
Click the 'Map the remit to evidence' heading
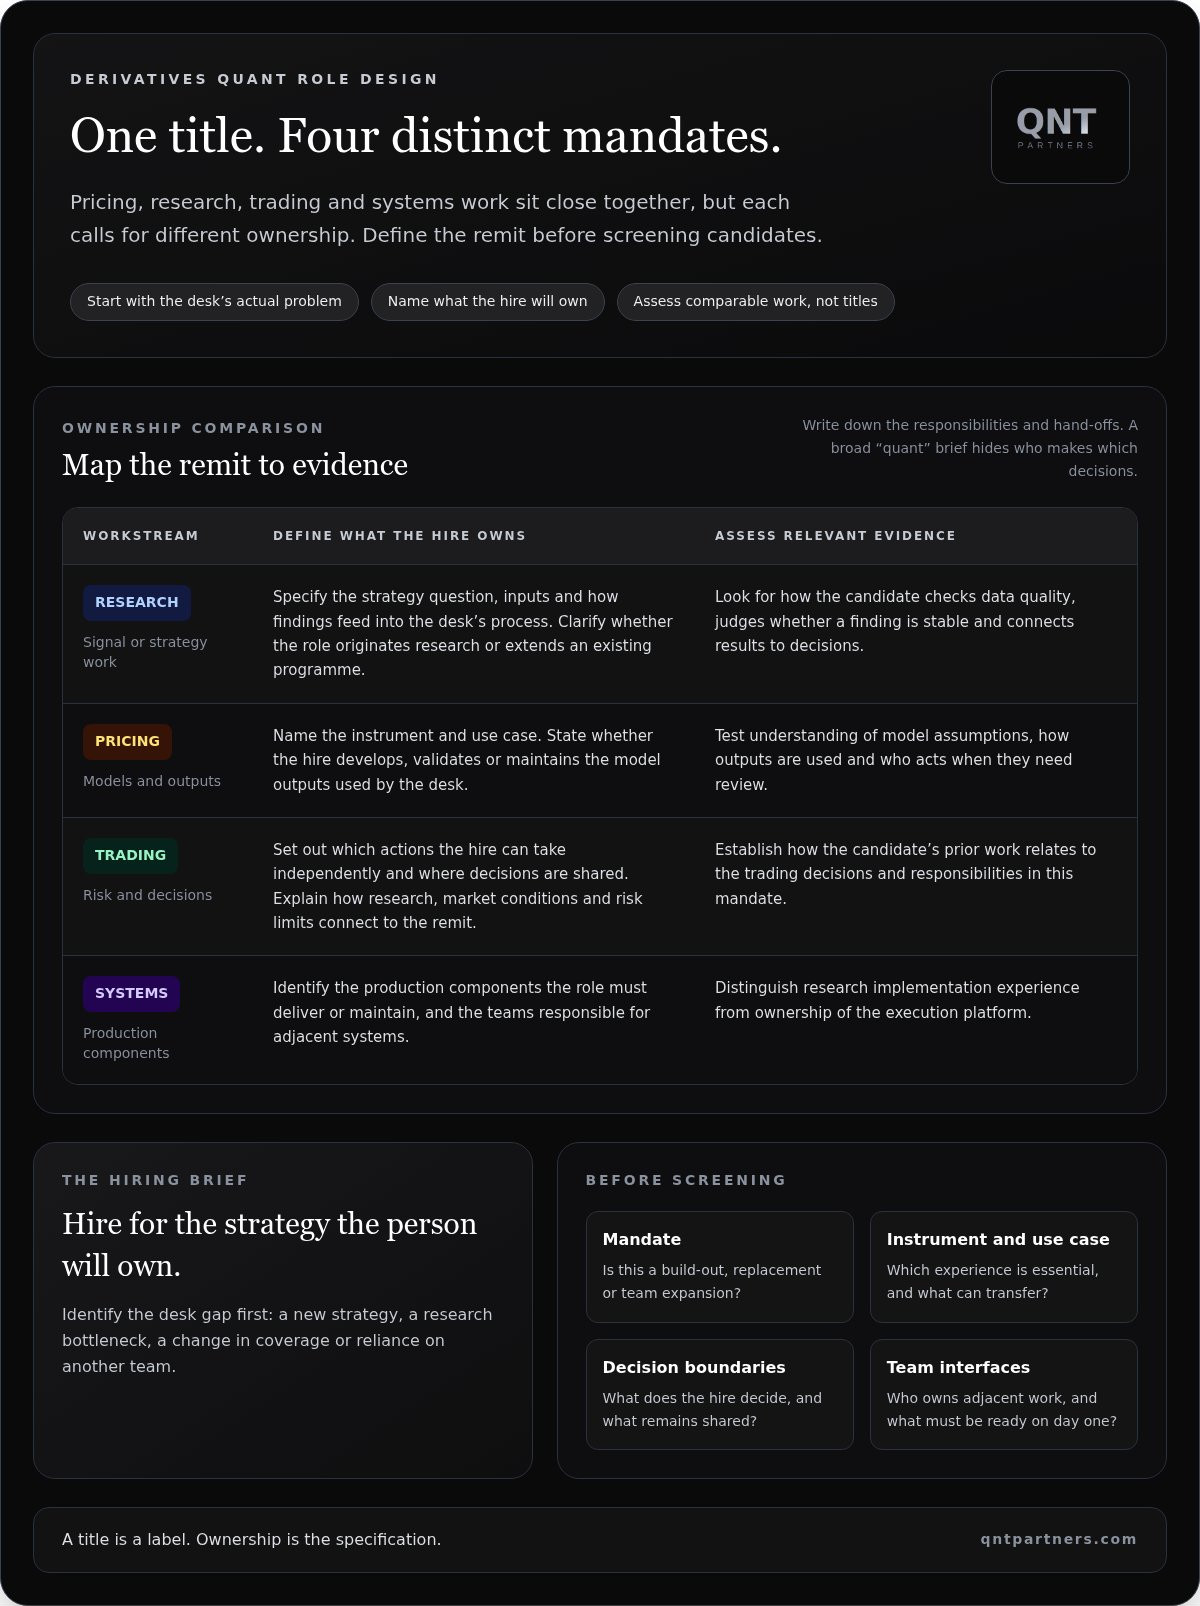click(x=235, y=465)
